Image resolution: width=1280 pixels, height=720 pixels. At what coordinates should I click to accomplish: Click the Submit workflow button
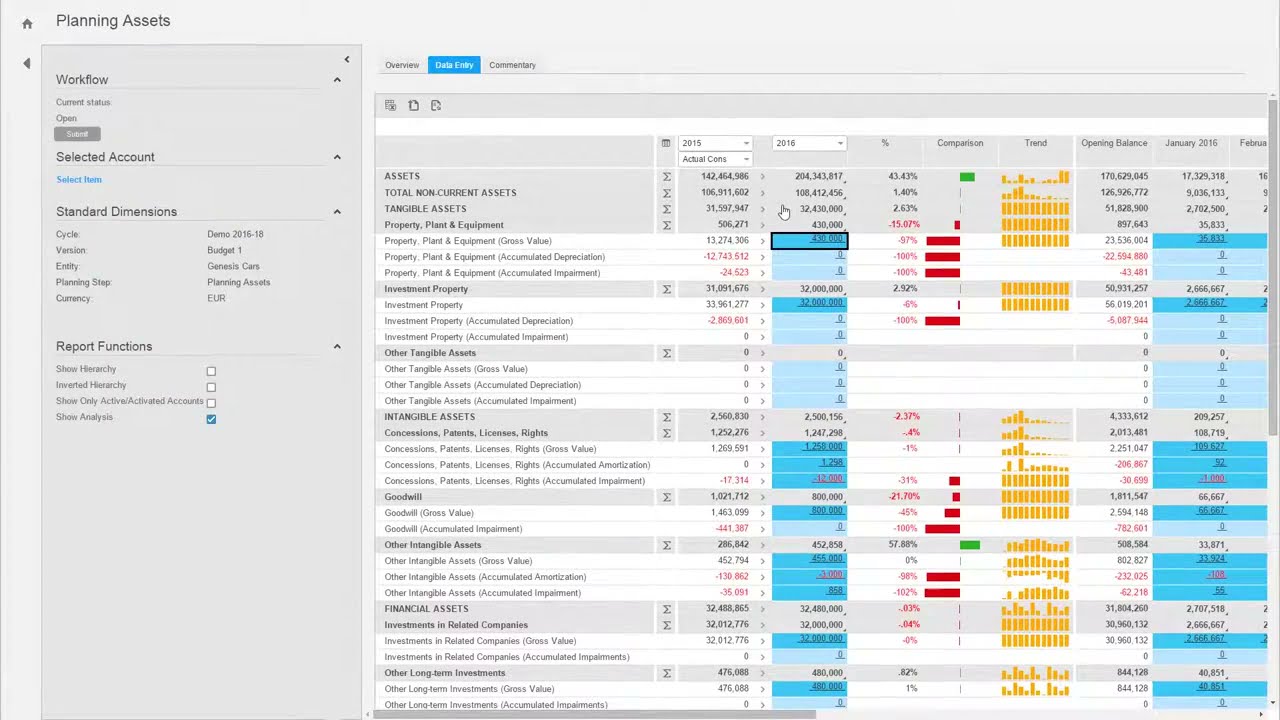point(77,134)
